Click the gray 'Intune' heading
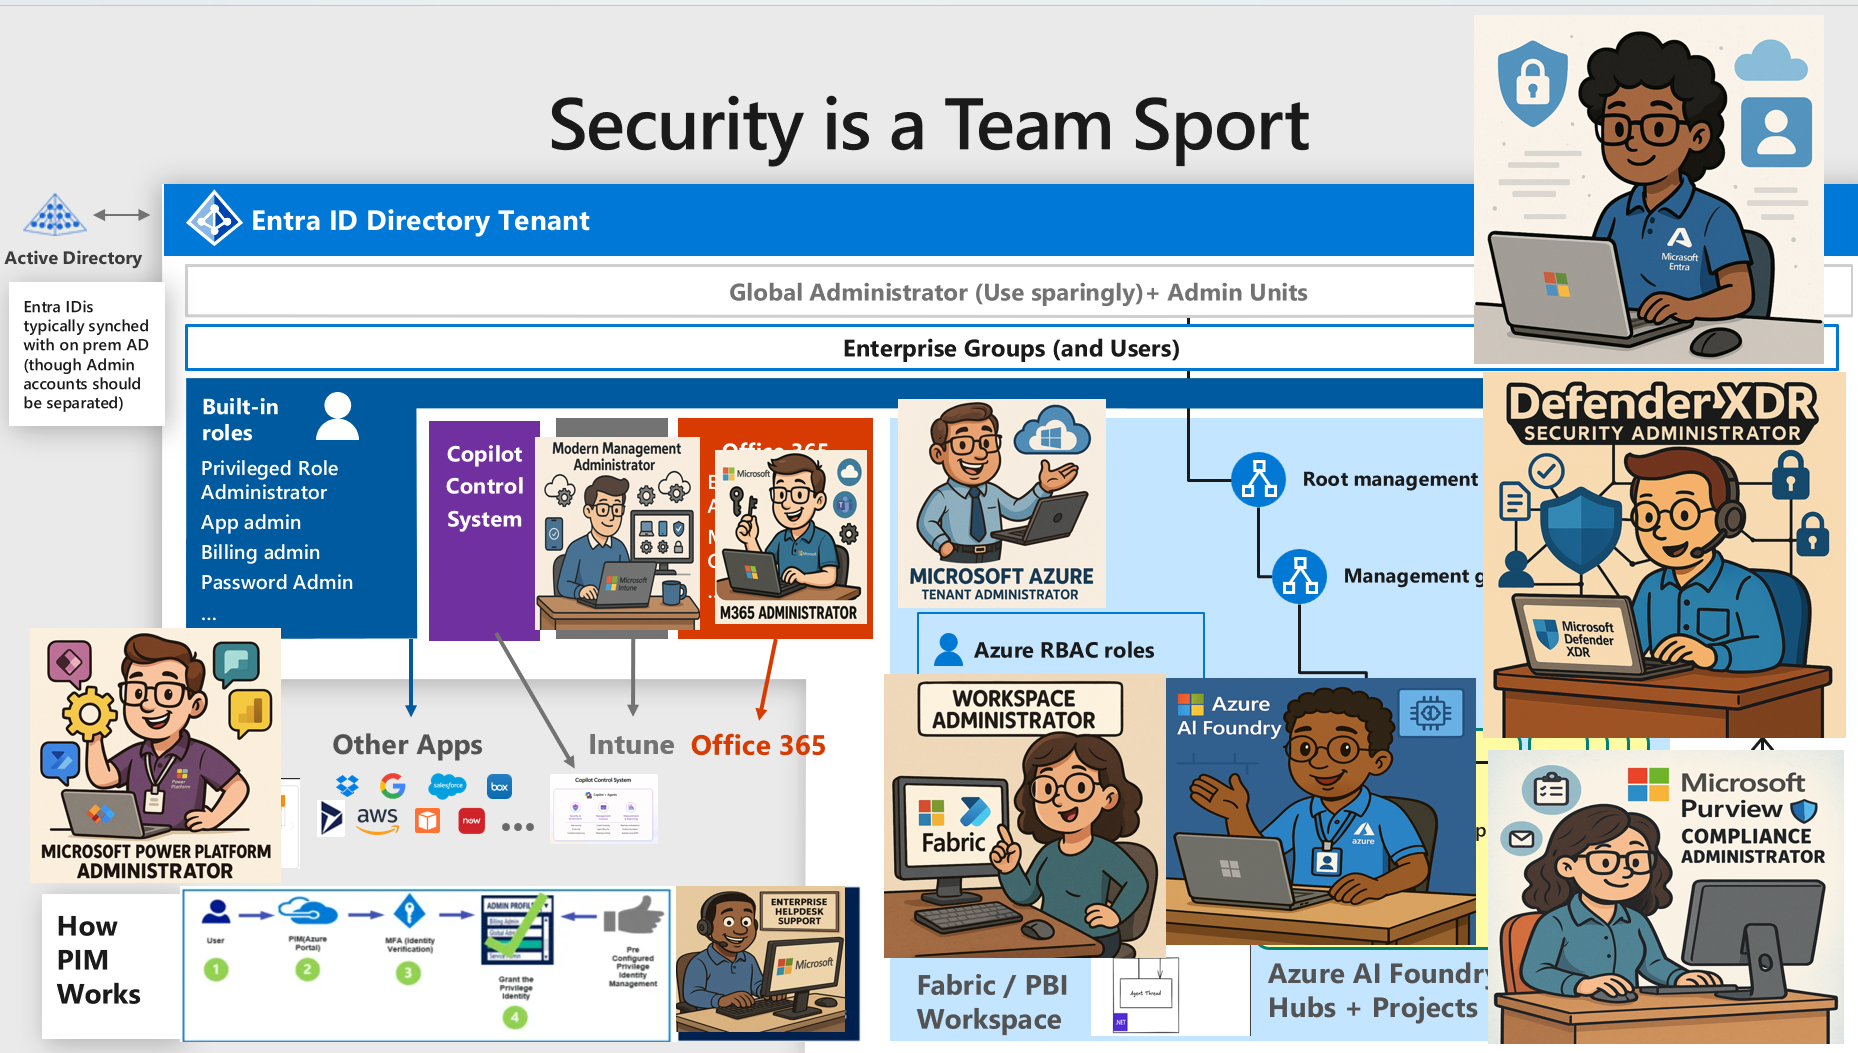1858x1053 pixels. [x=631, y=745]
